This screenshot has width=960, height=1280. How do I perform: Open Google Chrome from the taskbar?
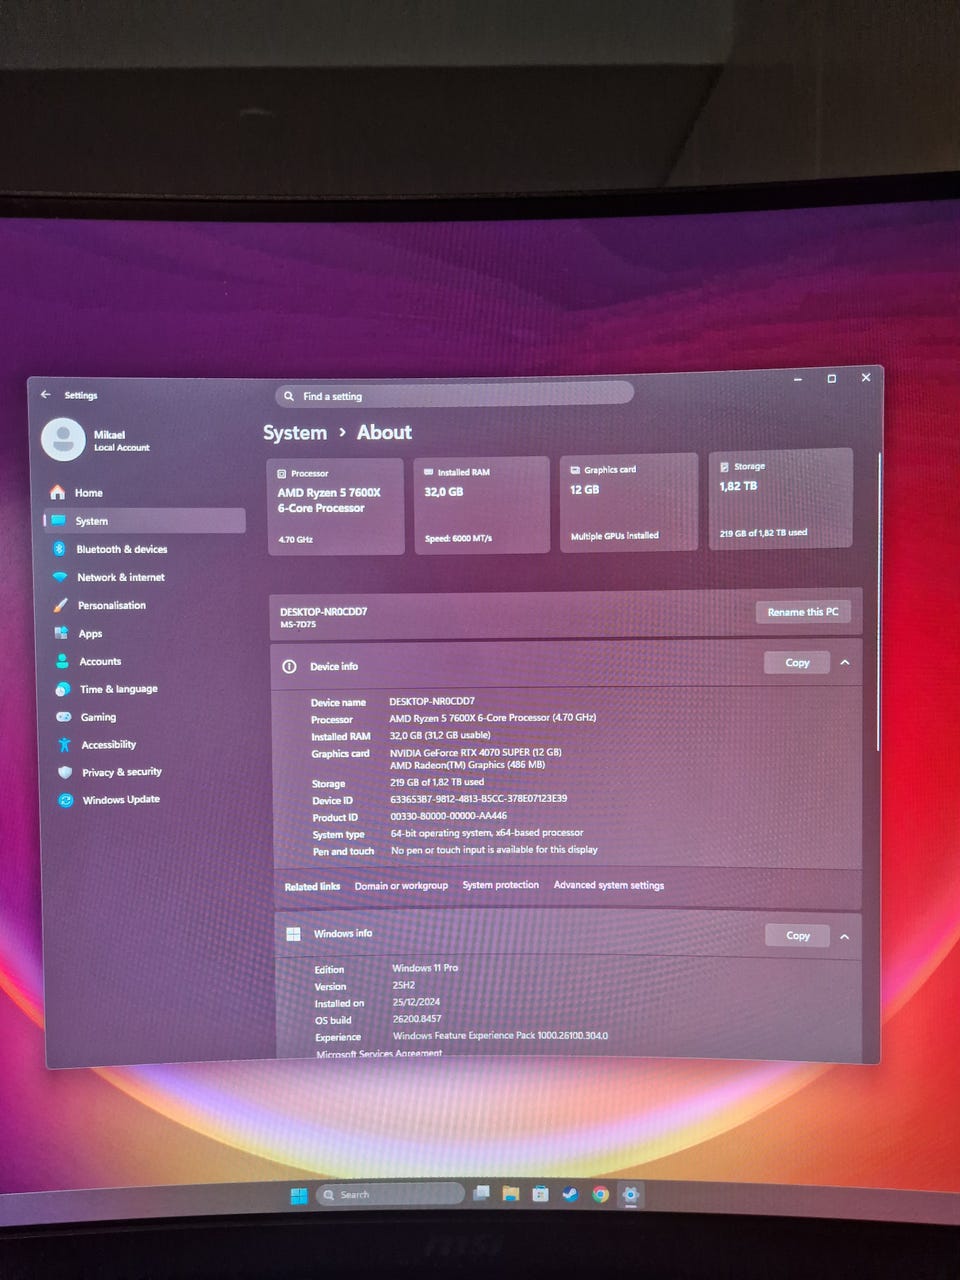(x=600, y=1193)
